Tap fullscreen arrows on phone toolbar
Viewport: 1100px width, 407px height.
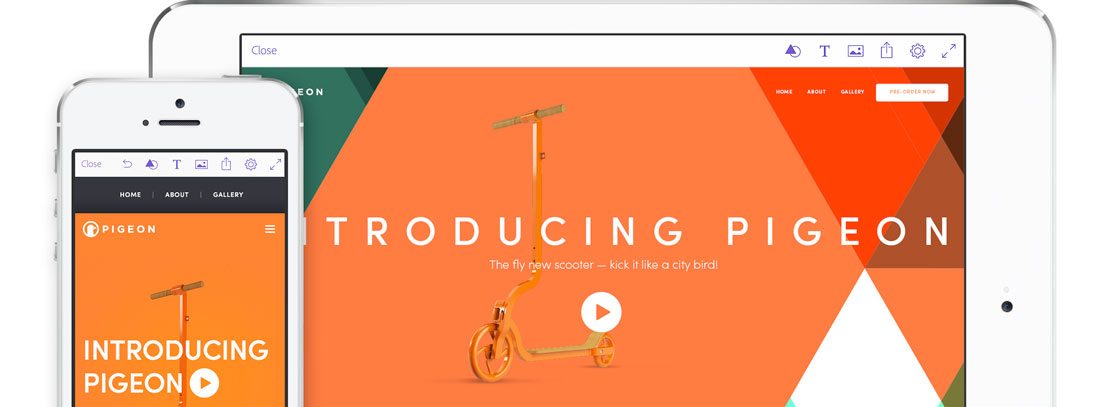pos(276,164)
